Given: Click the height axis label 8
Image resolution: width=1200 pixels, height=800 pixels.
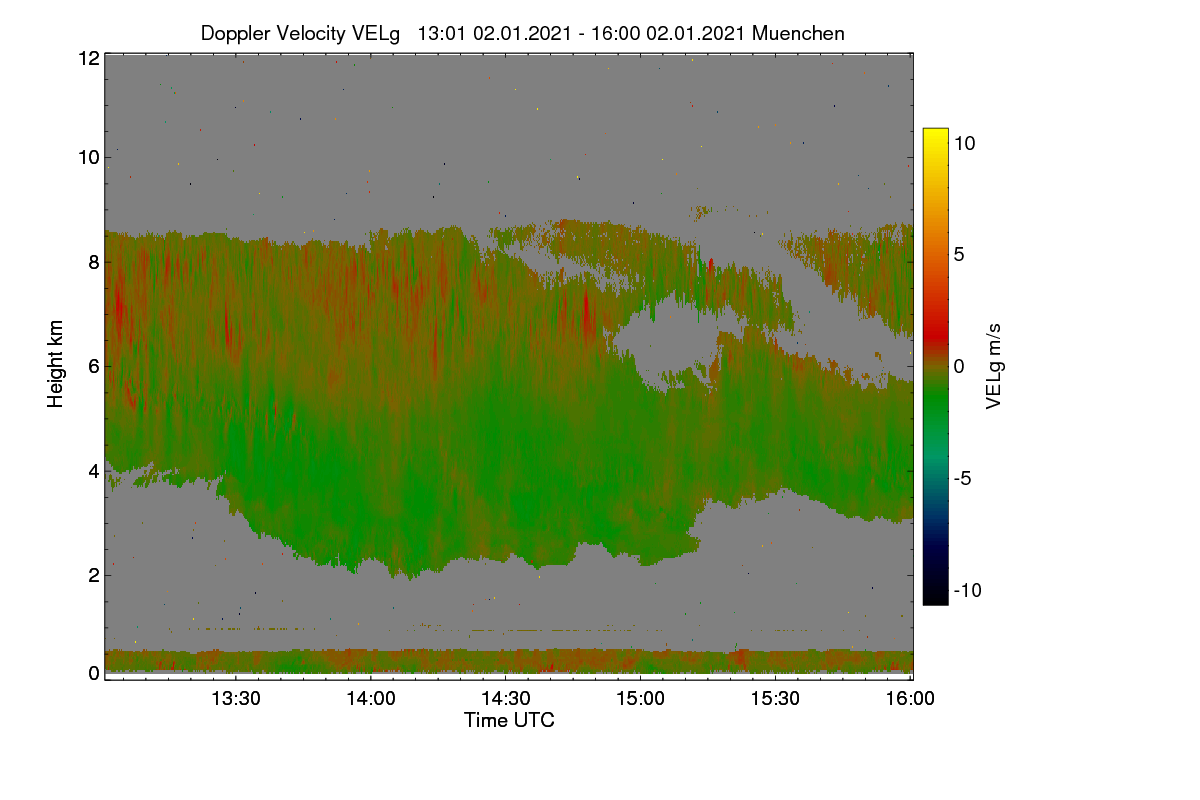Looking at the screenshot, I should tap(94, 262).
